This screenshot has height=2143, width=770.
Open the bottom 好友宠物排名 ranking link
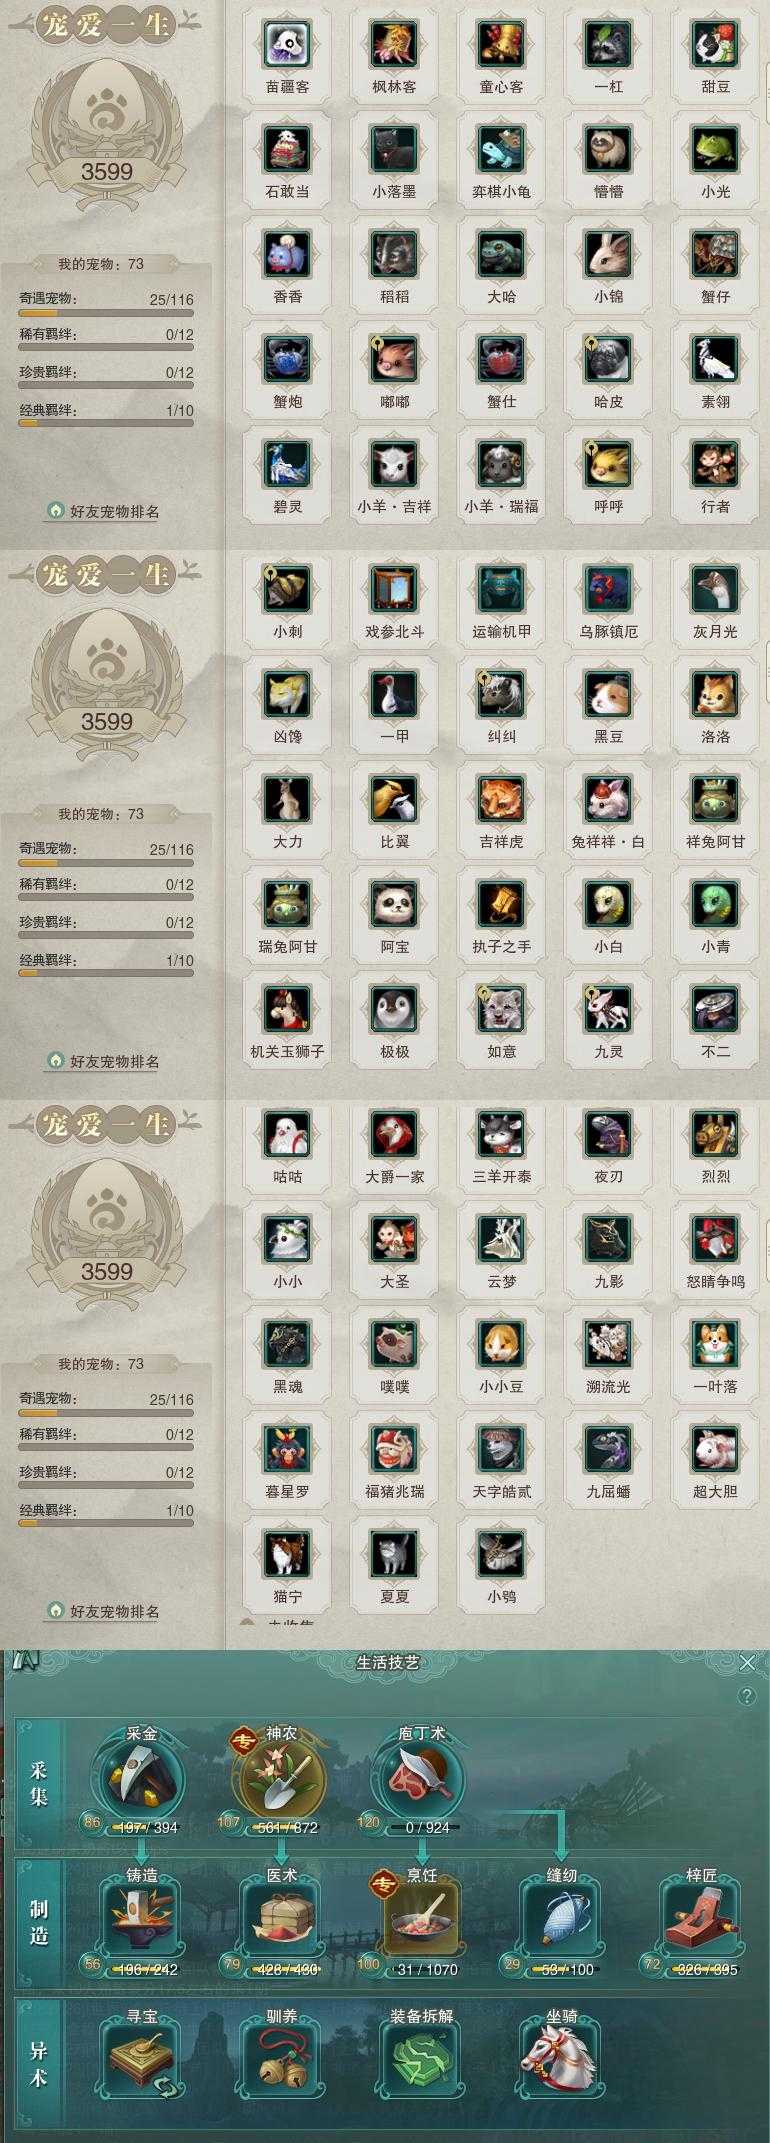coord(103,1611)
